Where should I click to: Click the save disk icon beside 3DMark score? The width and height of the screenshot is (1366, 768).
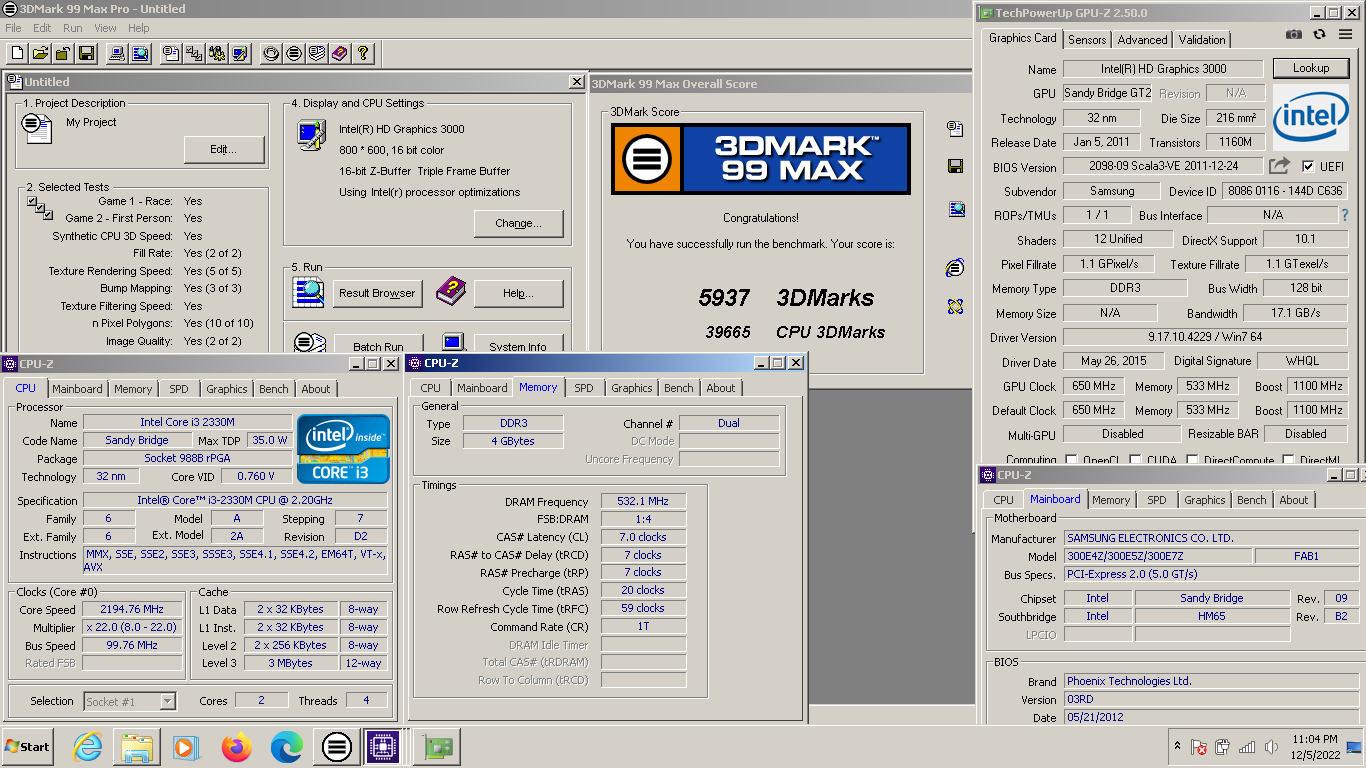pos(955,166)
